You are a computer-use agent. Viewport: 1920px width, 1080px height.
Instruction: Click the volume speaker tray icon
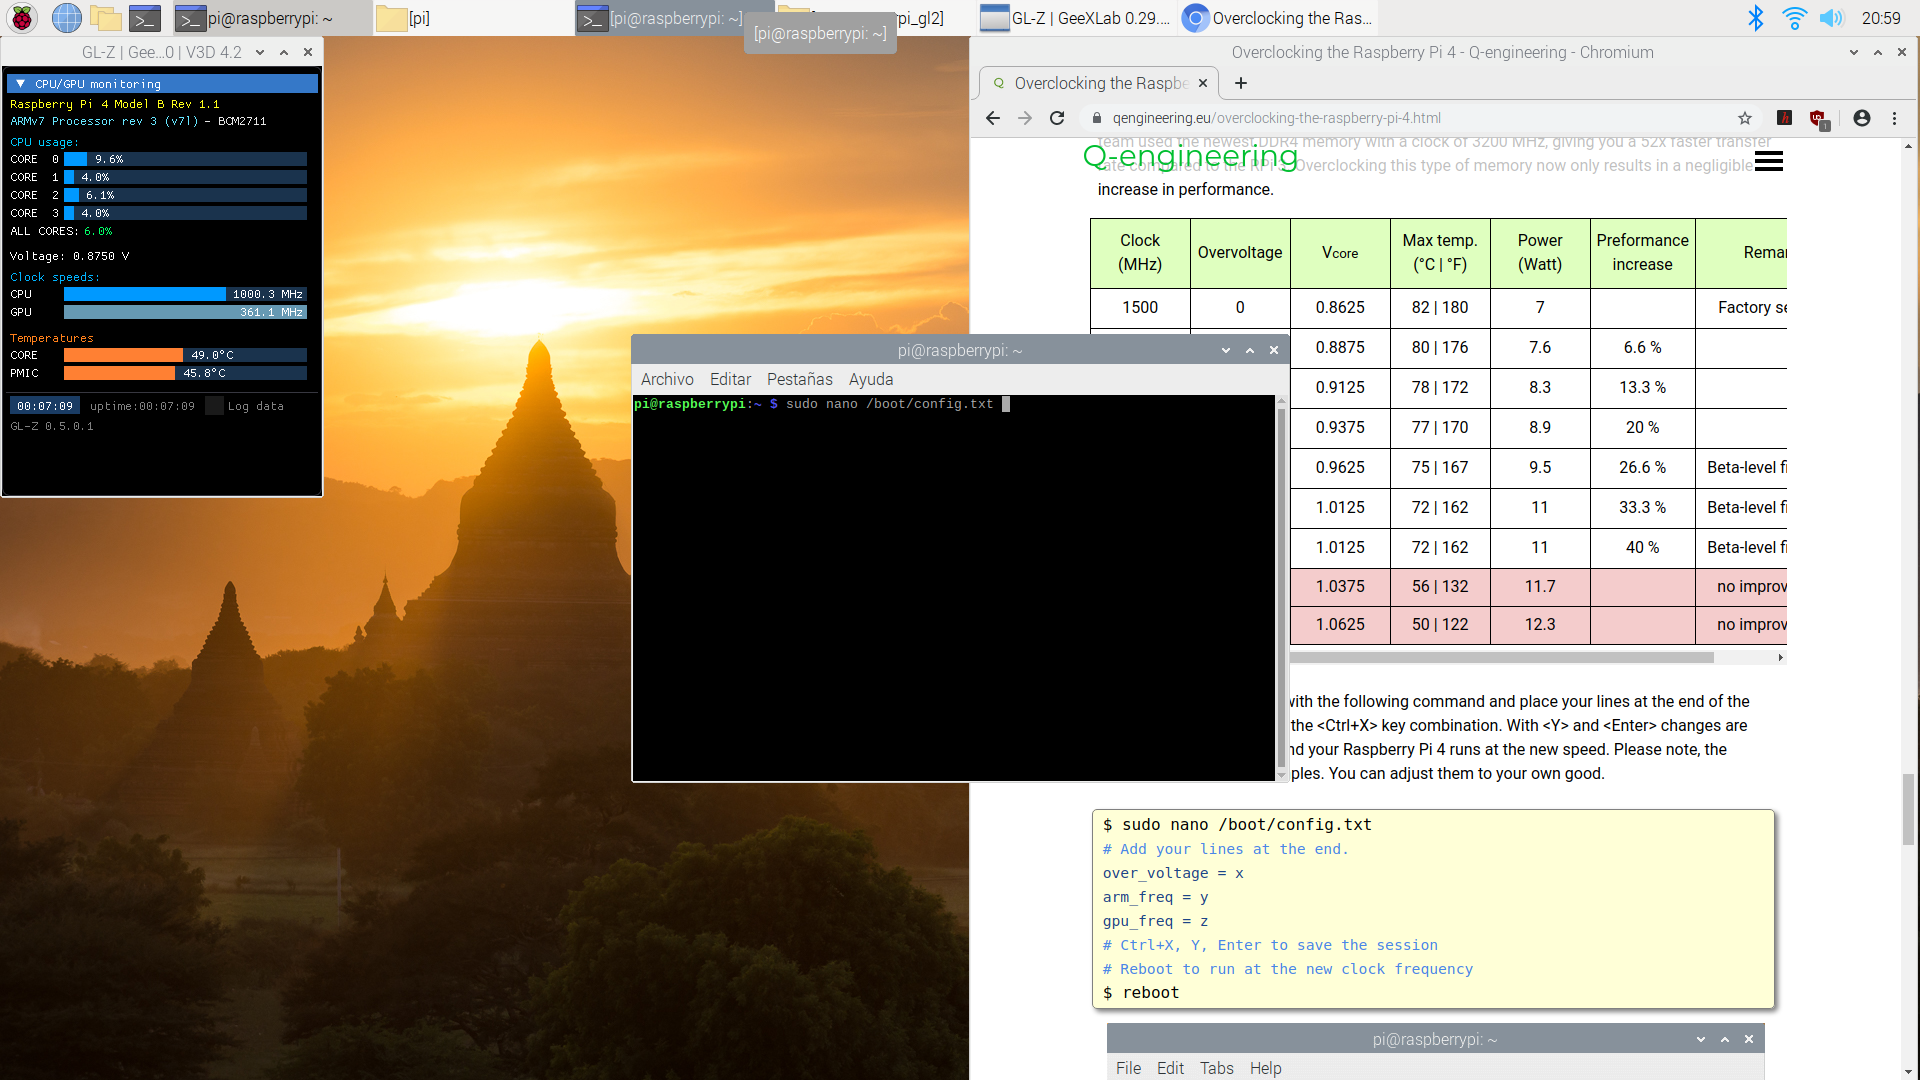(1831, 17)
